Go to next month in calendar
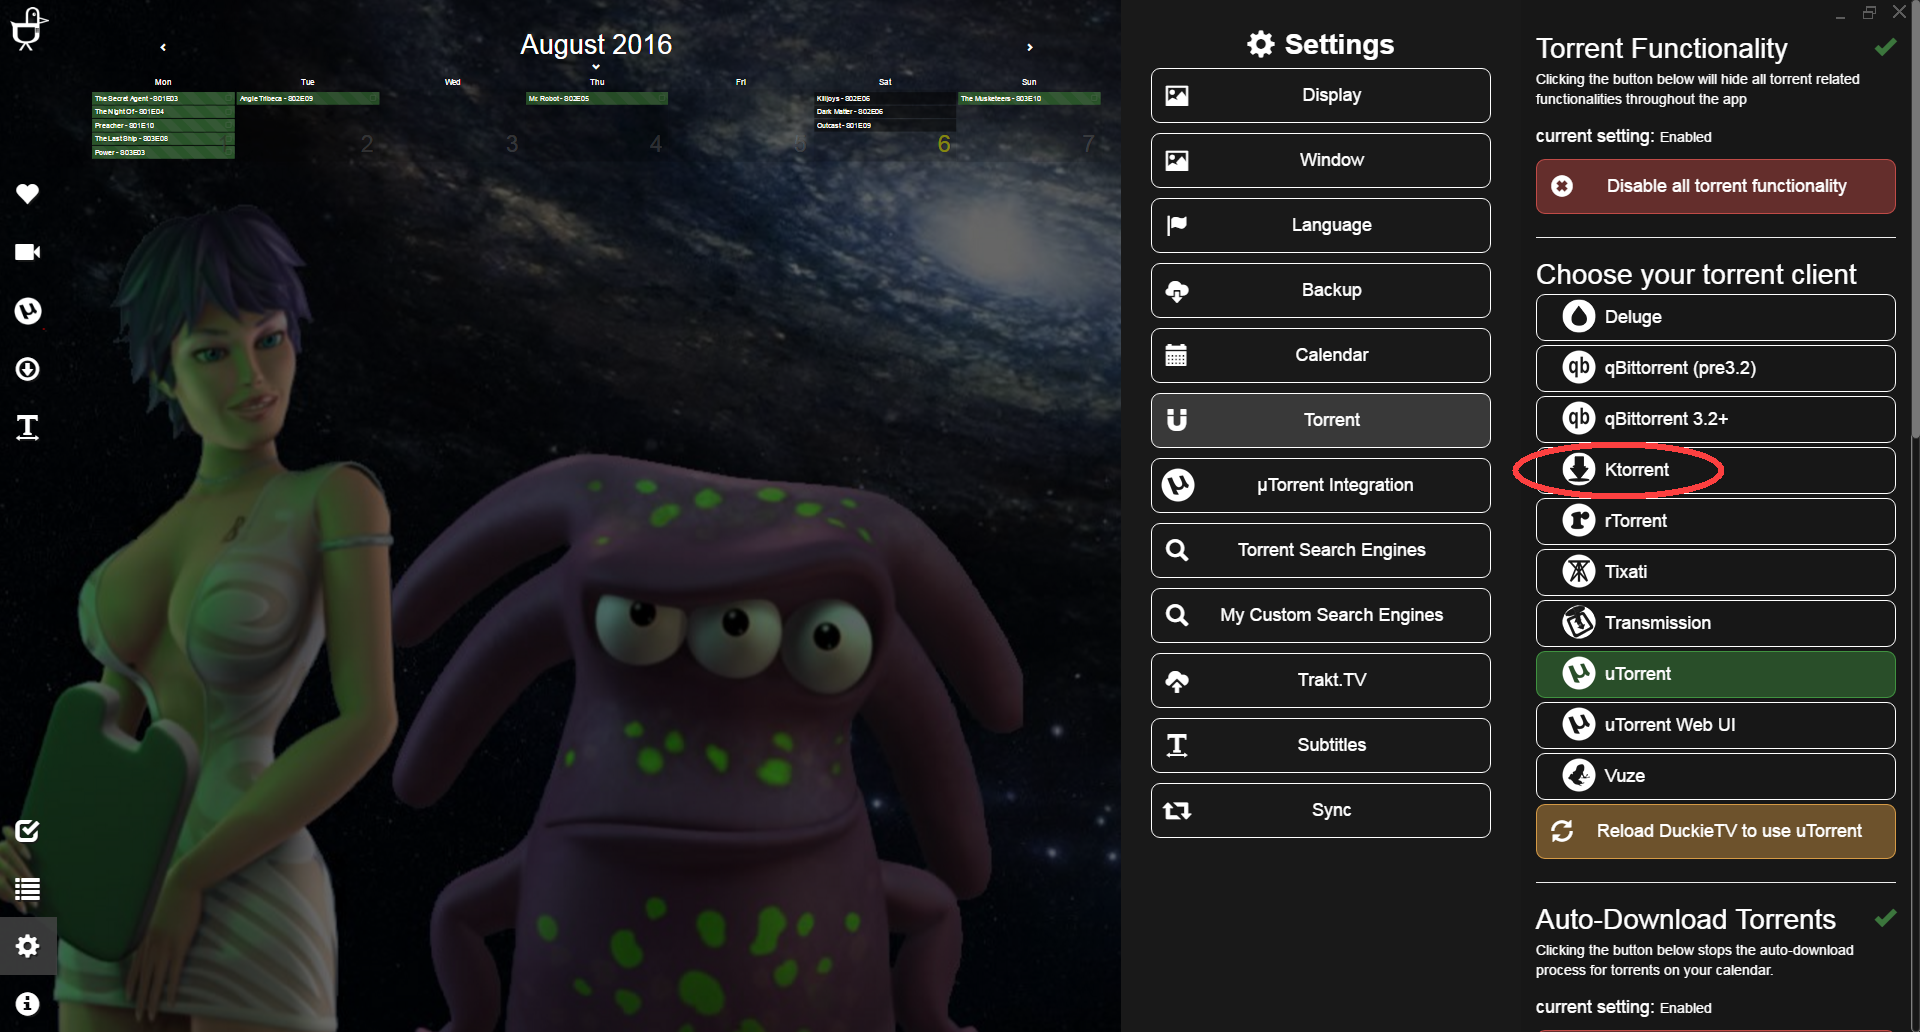Viewport: 1920px width, 1032px height. (1030, 47)
